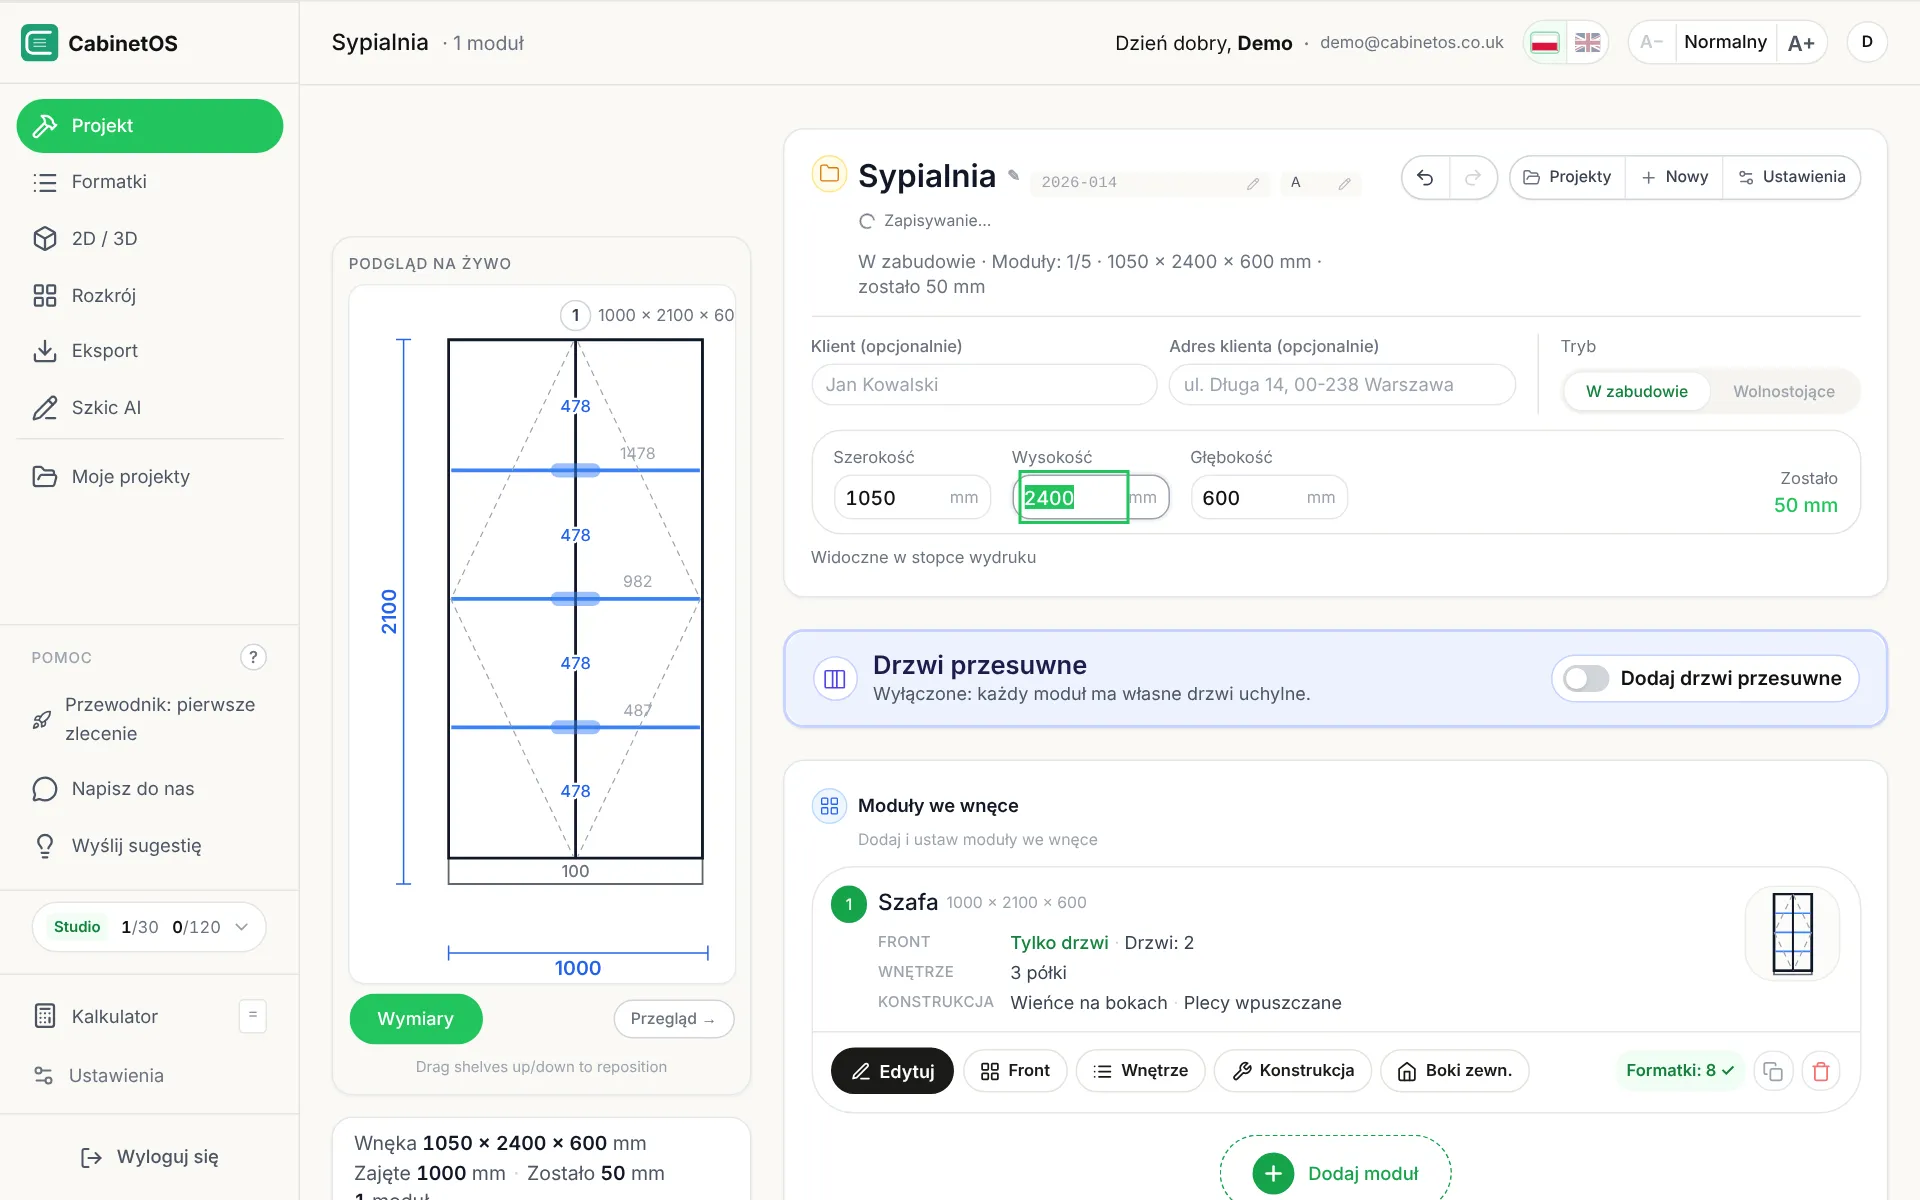Duplicate the Szafa module with copy icon

click(1773, 1071)
